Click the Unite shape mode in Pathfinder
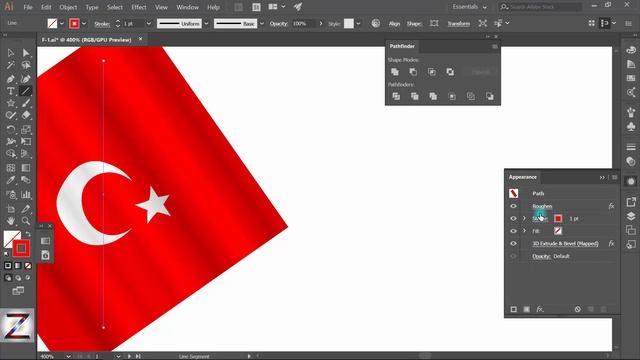 395,72
